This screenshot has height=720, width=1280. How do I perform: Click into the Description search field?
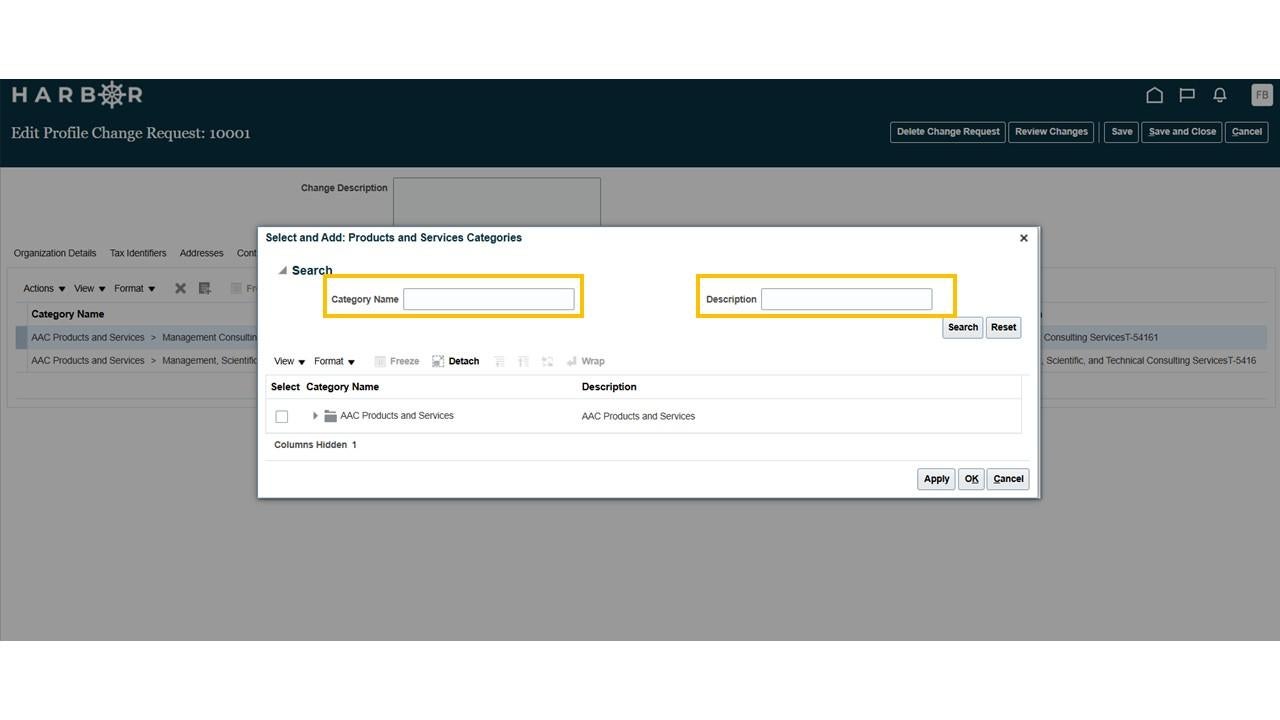click(846, 299)
